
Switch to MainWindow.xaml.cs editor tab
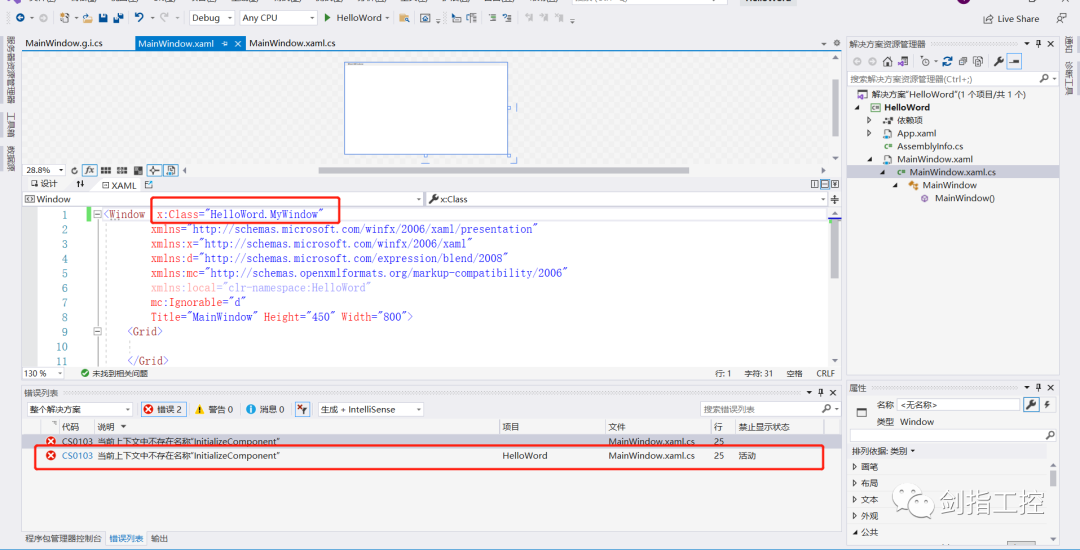click(x=292, y=43)
